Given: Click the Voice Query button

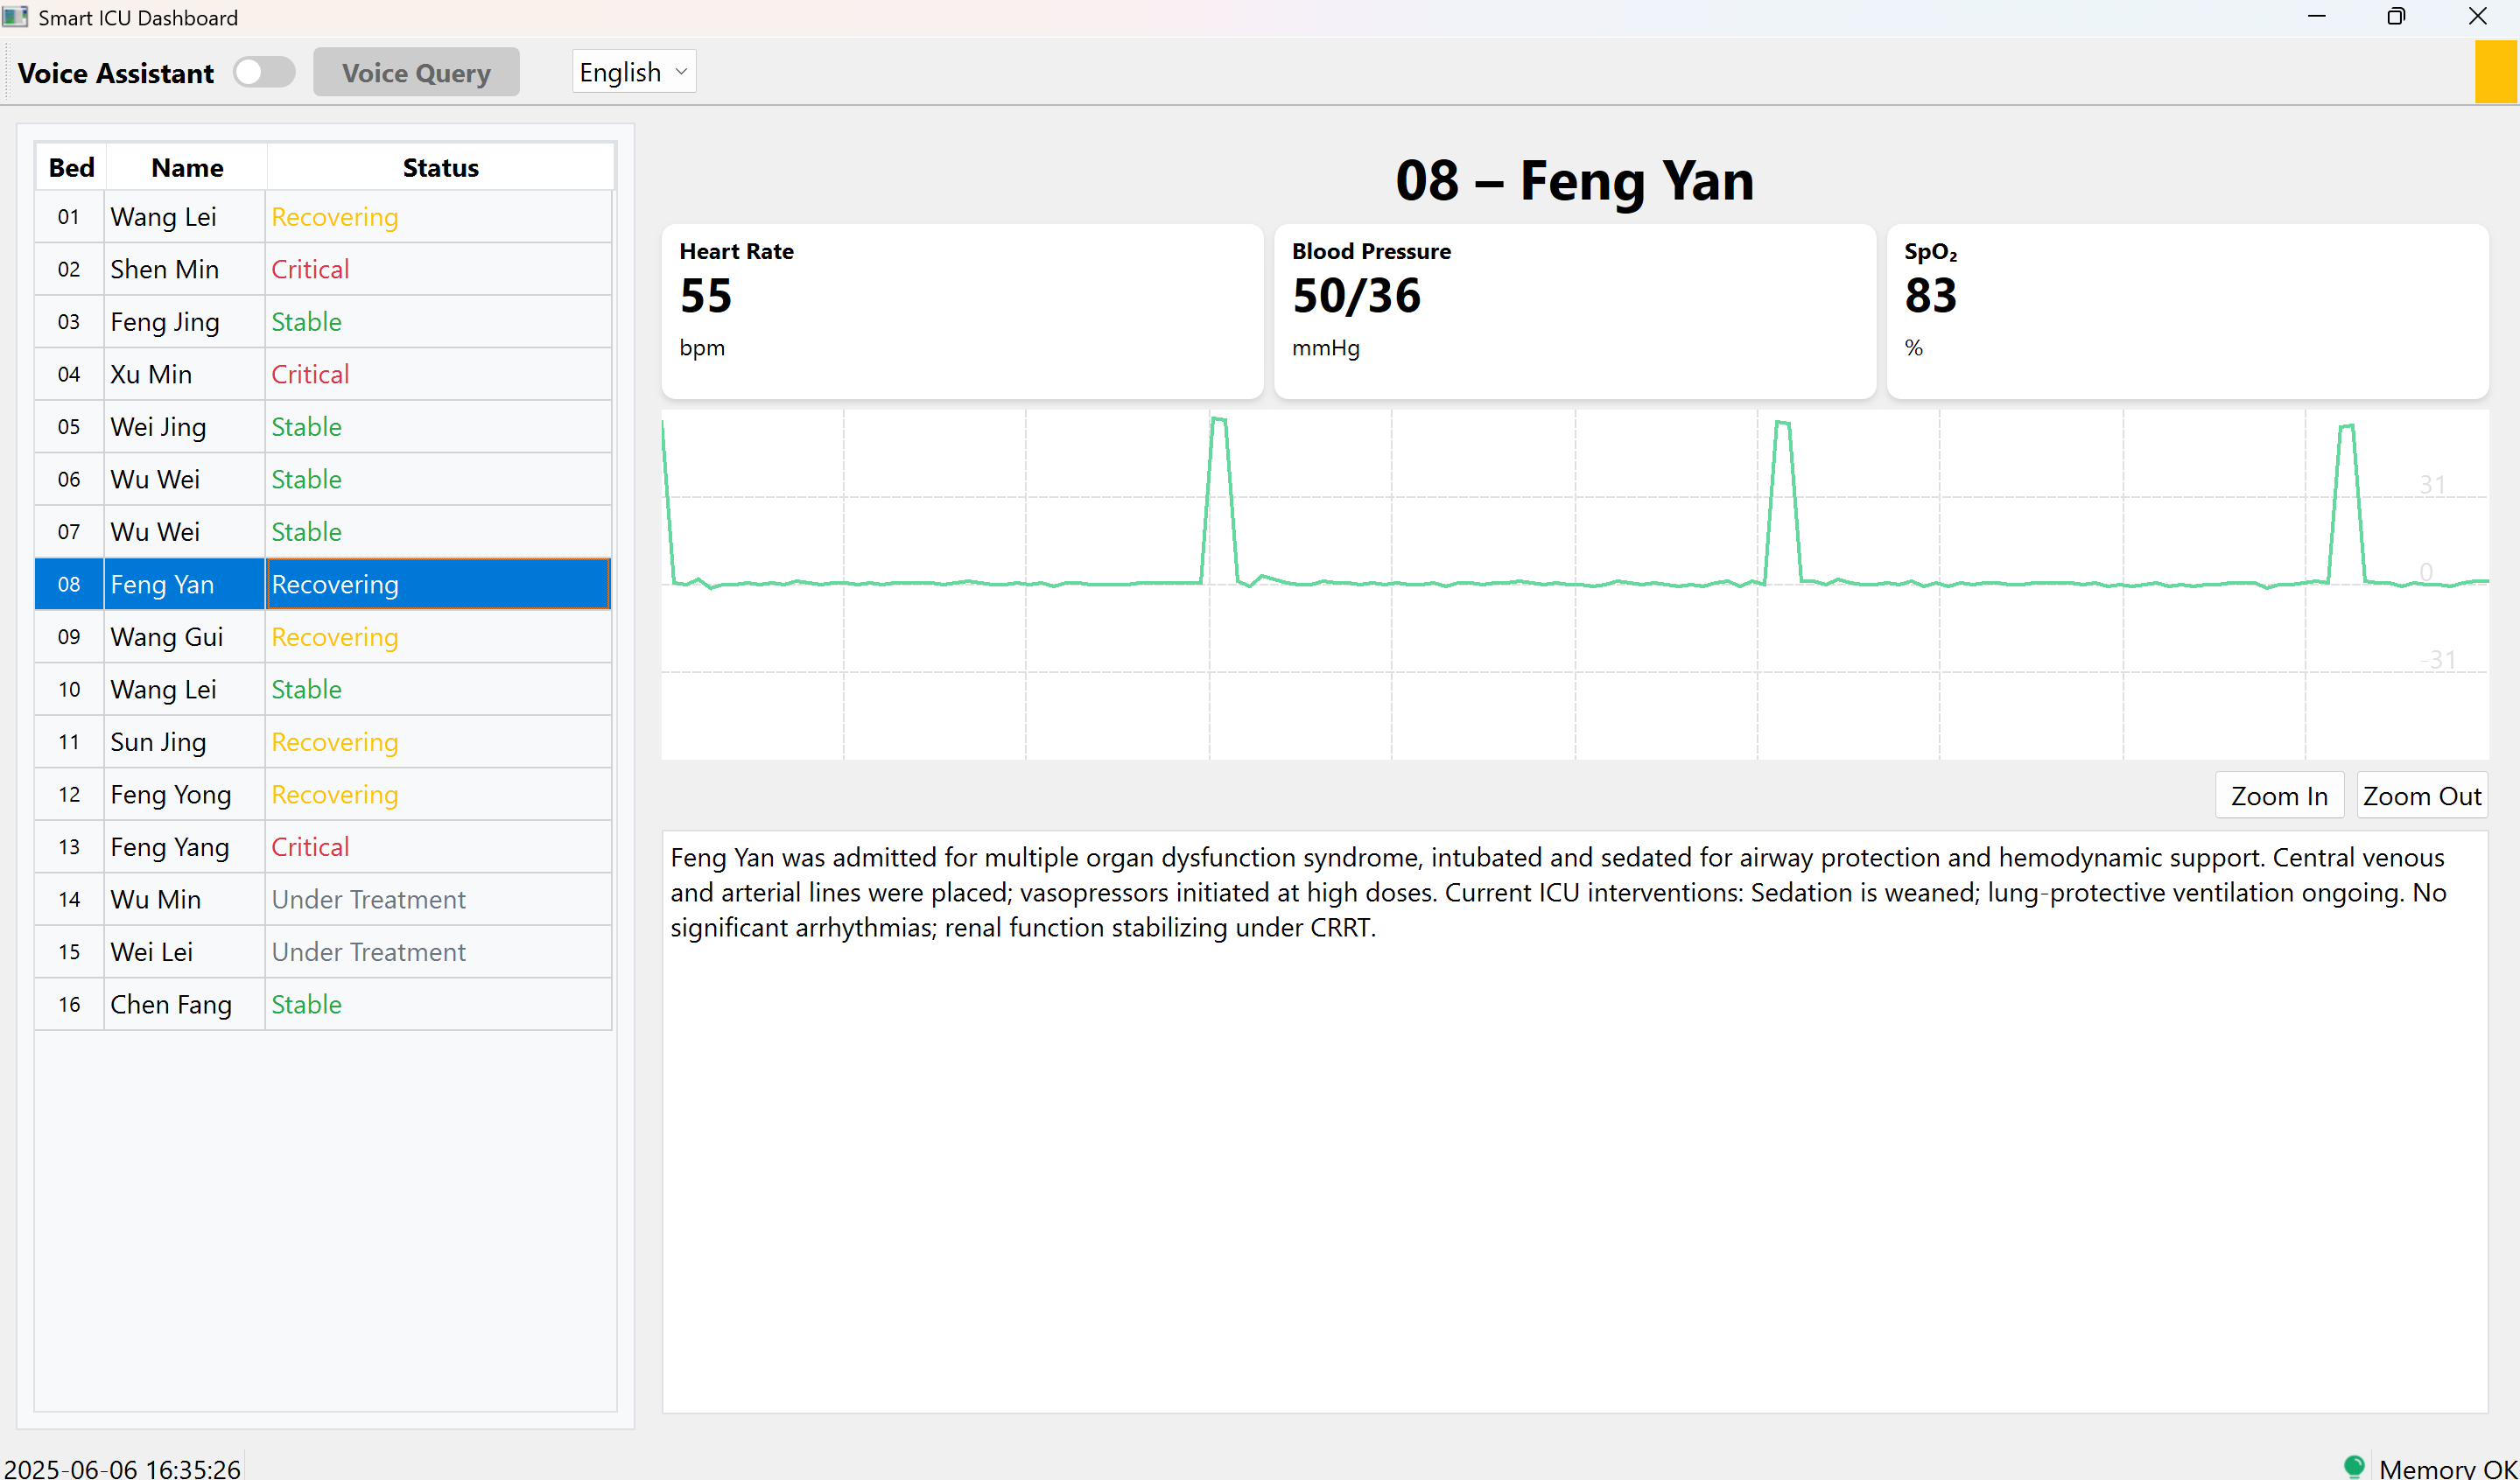Looking at the screenshot, I should point(416,72).
